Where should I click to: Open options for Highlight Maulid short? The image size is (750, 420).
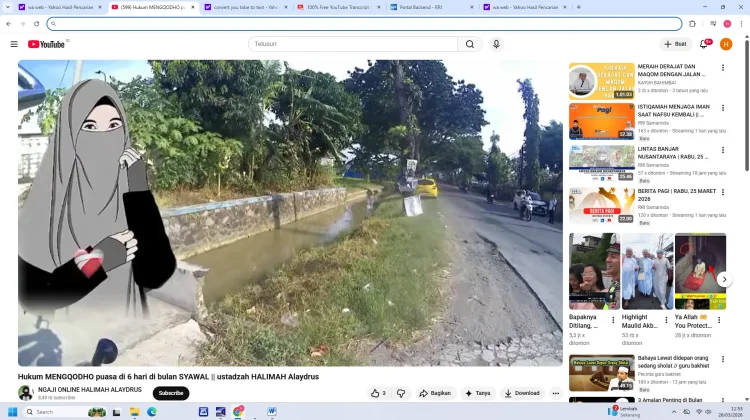click(x=666, y=320)
